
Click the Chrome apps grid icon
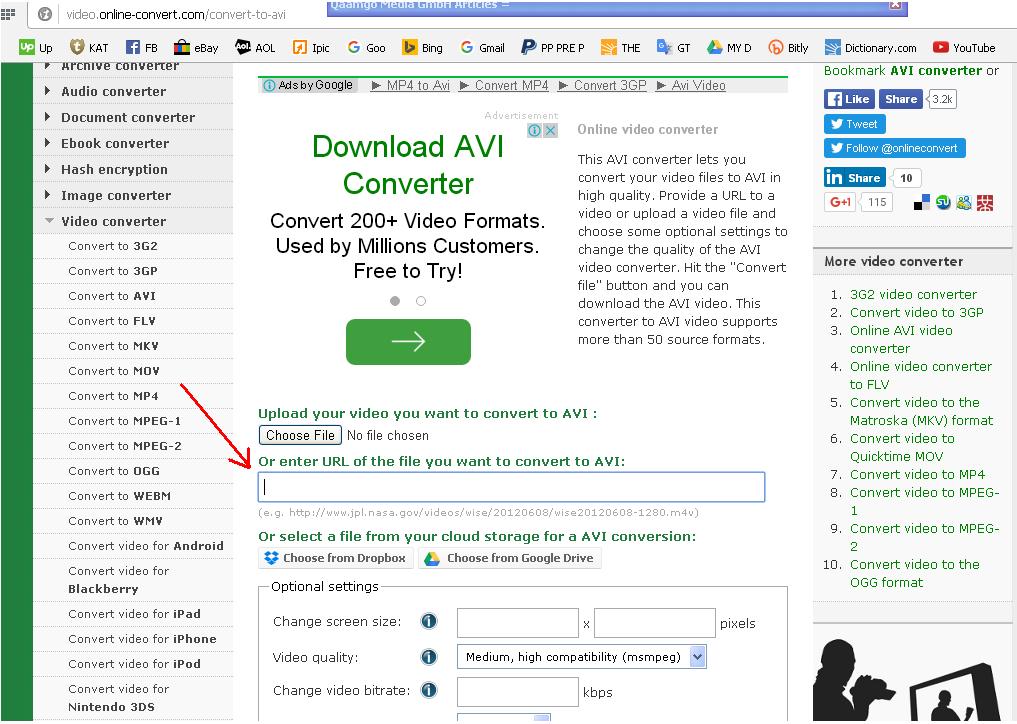coord(8,14)
